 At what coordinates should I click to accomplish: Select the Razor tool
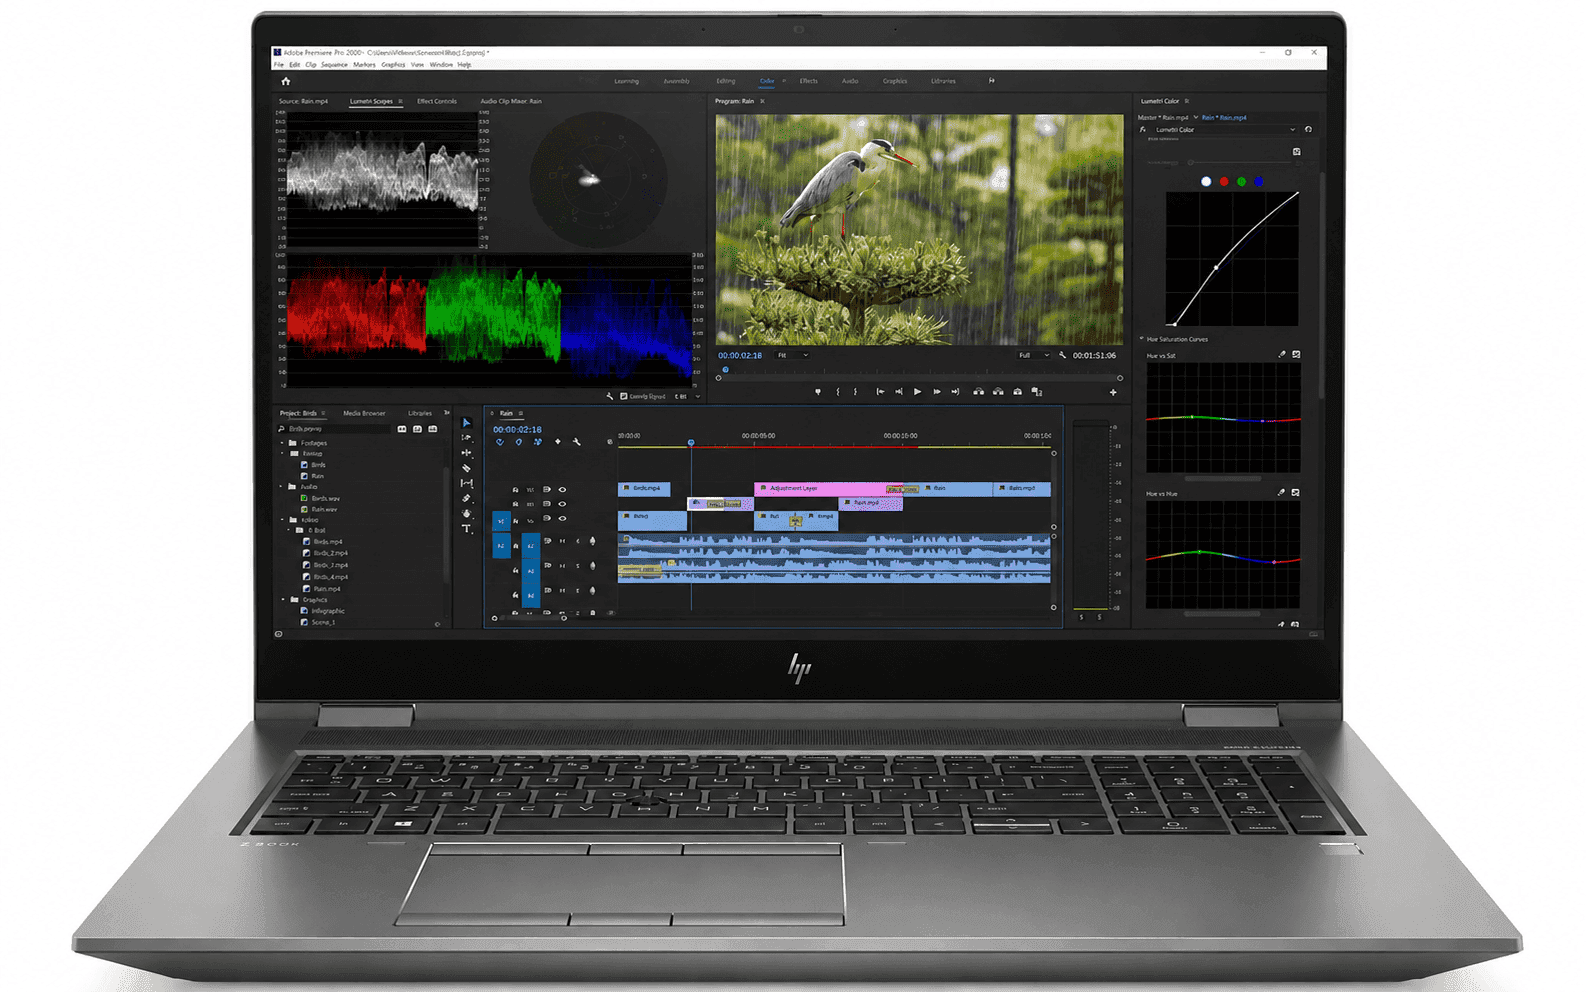[466, 468]
